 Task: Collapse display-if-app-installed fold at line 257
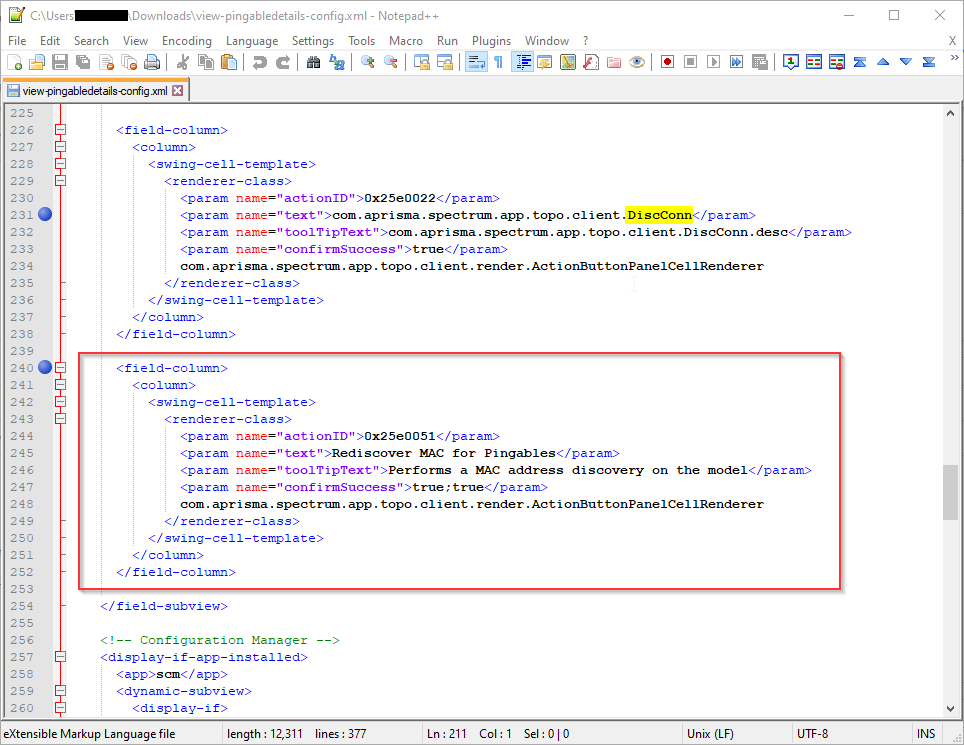pyautogui.click(x=60, y=657)
